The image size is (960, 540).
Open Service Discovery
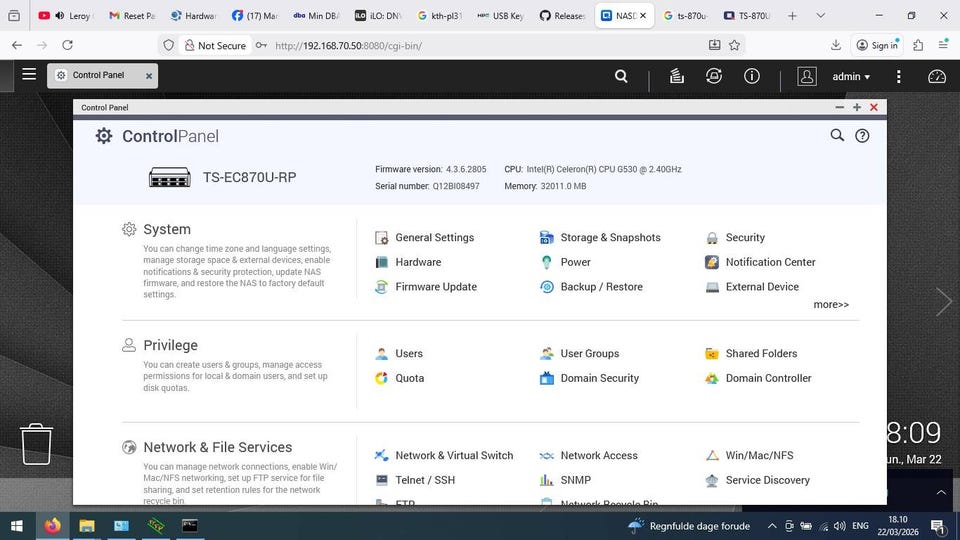pos(757,480)
